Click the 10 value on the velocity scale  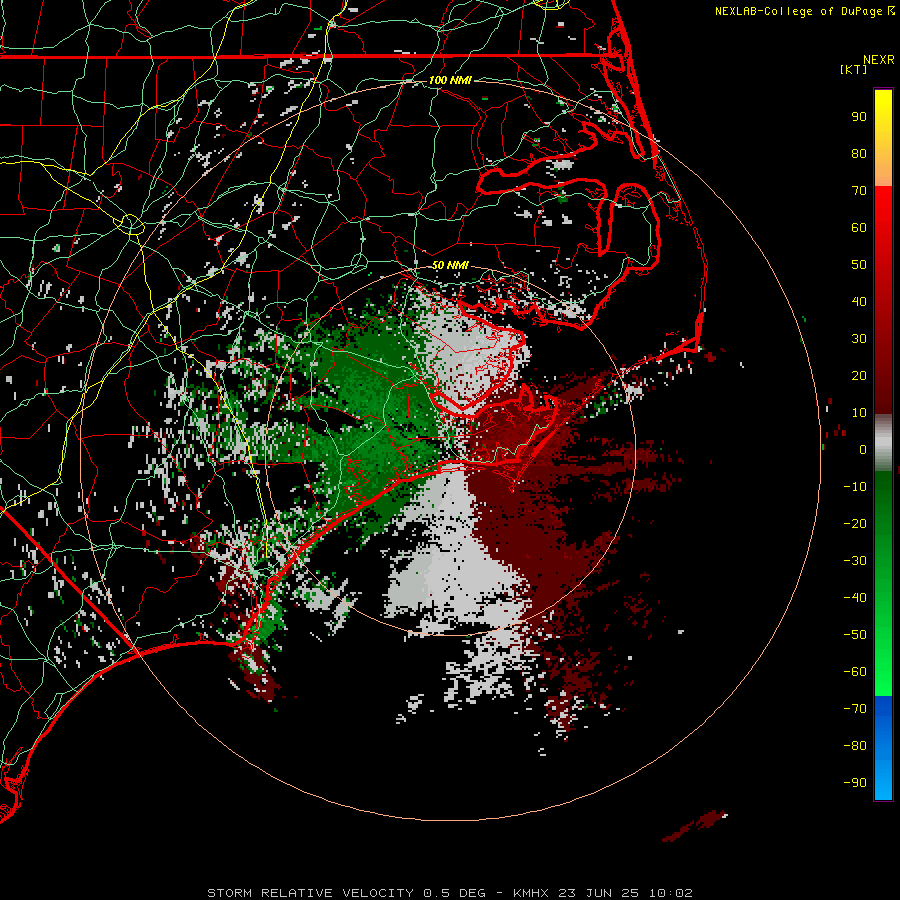click(859, 413)
